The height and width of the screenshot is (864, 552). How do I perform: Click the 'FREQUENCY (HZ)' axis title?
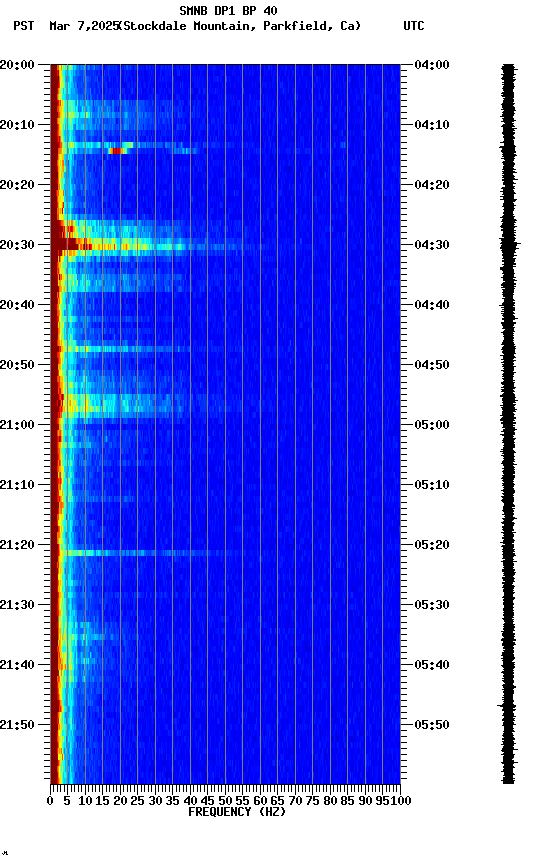coord(237,812)
